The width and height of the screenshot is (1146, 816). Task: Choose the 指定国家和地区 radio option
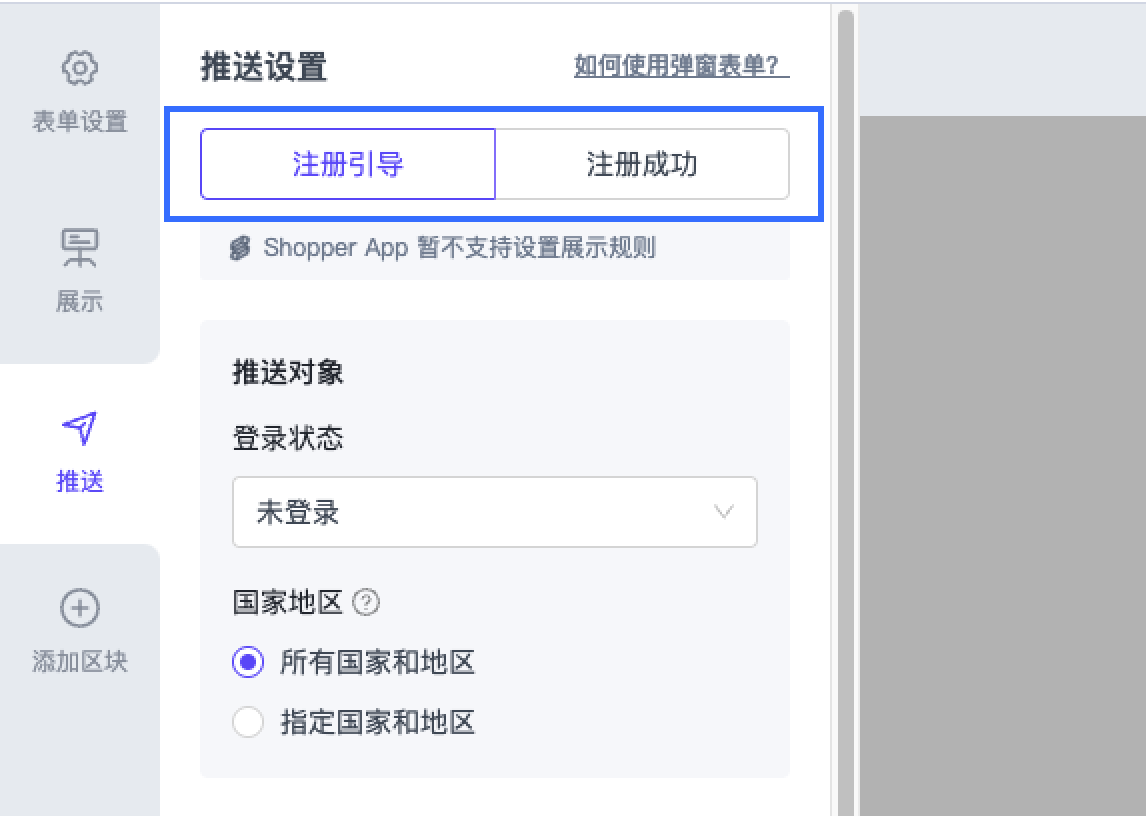248,722
